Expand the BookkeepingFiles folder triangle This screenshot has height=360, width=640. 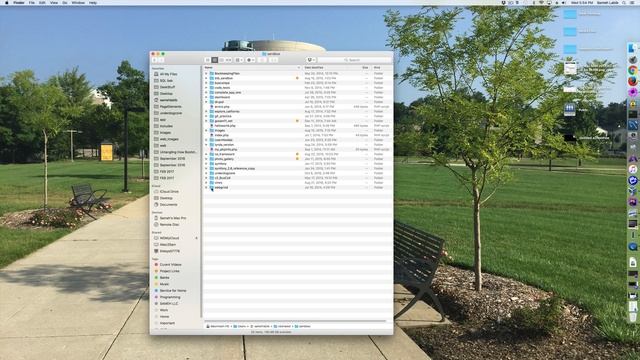[207, 73]
